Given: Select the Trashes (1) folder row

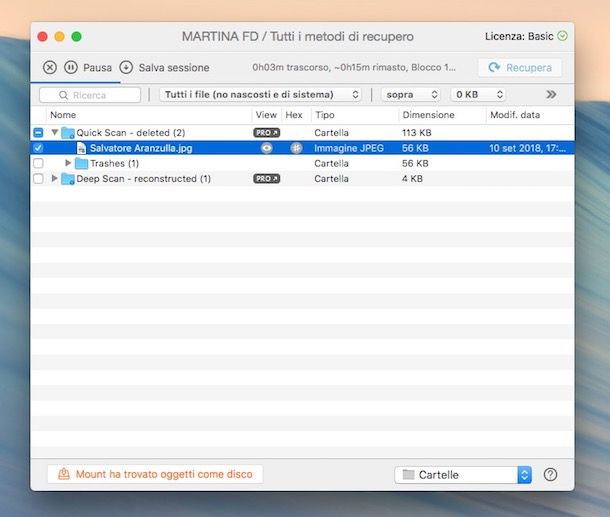Looking at the screenshot, I should [302, 163].
